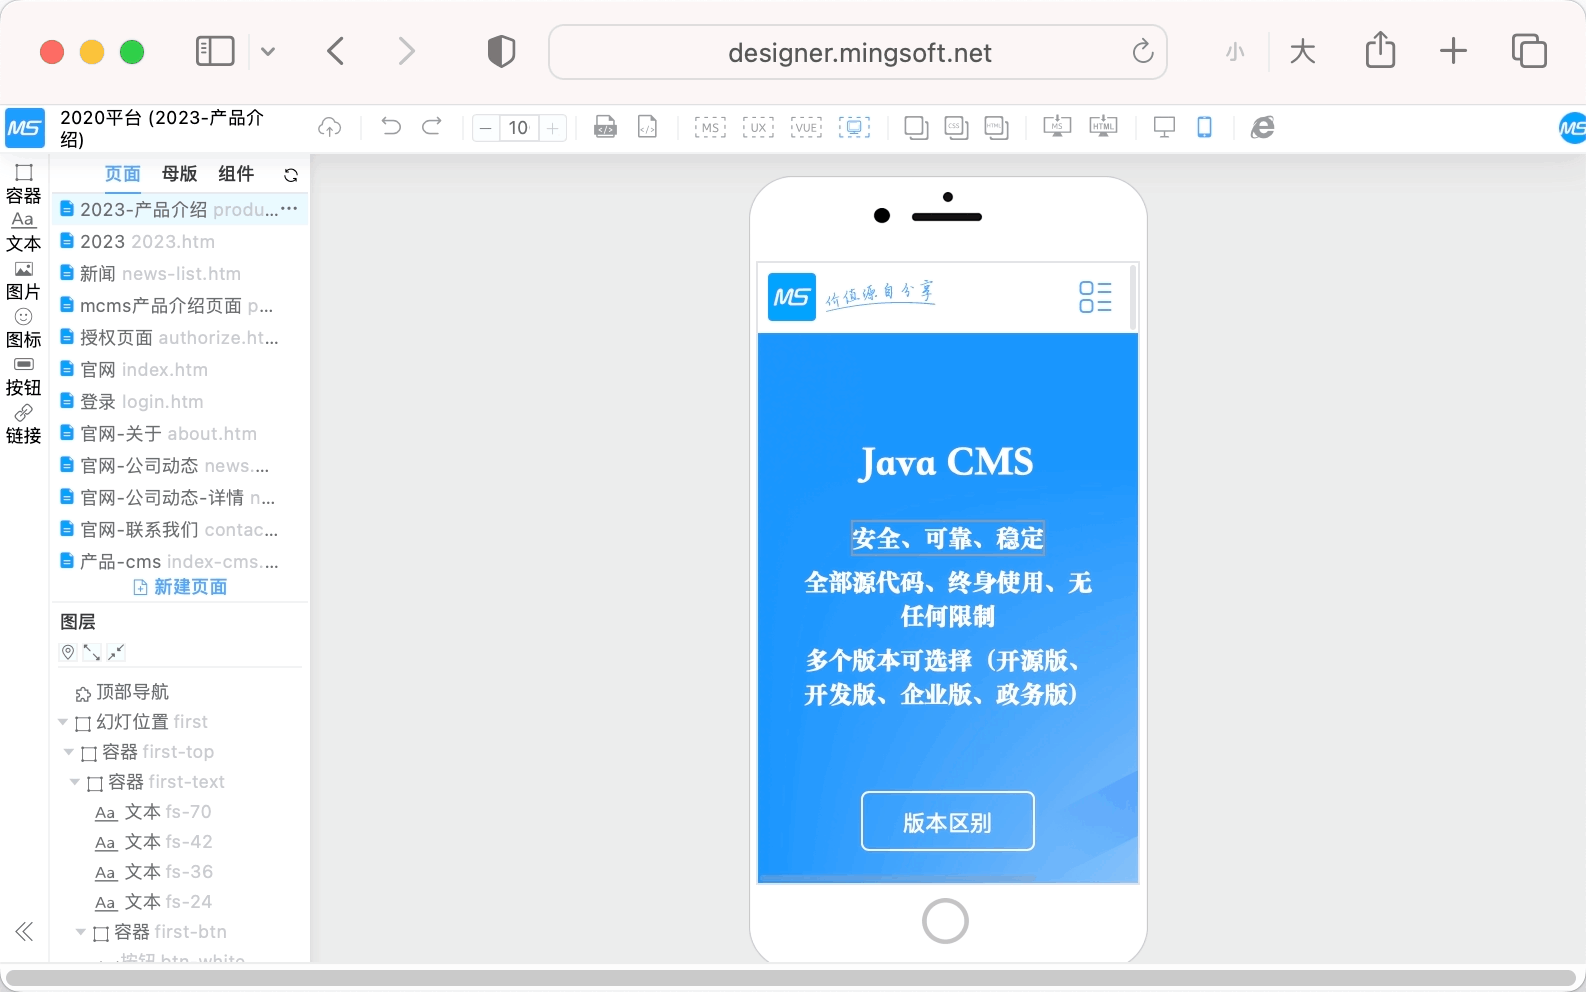Open the 官网 index.htm page
Screen dimensions: 1586x992
(180, 369)
